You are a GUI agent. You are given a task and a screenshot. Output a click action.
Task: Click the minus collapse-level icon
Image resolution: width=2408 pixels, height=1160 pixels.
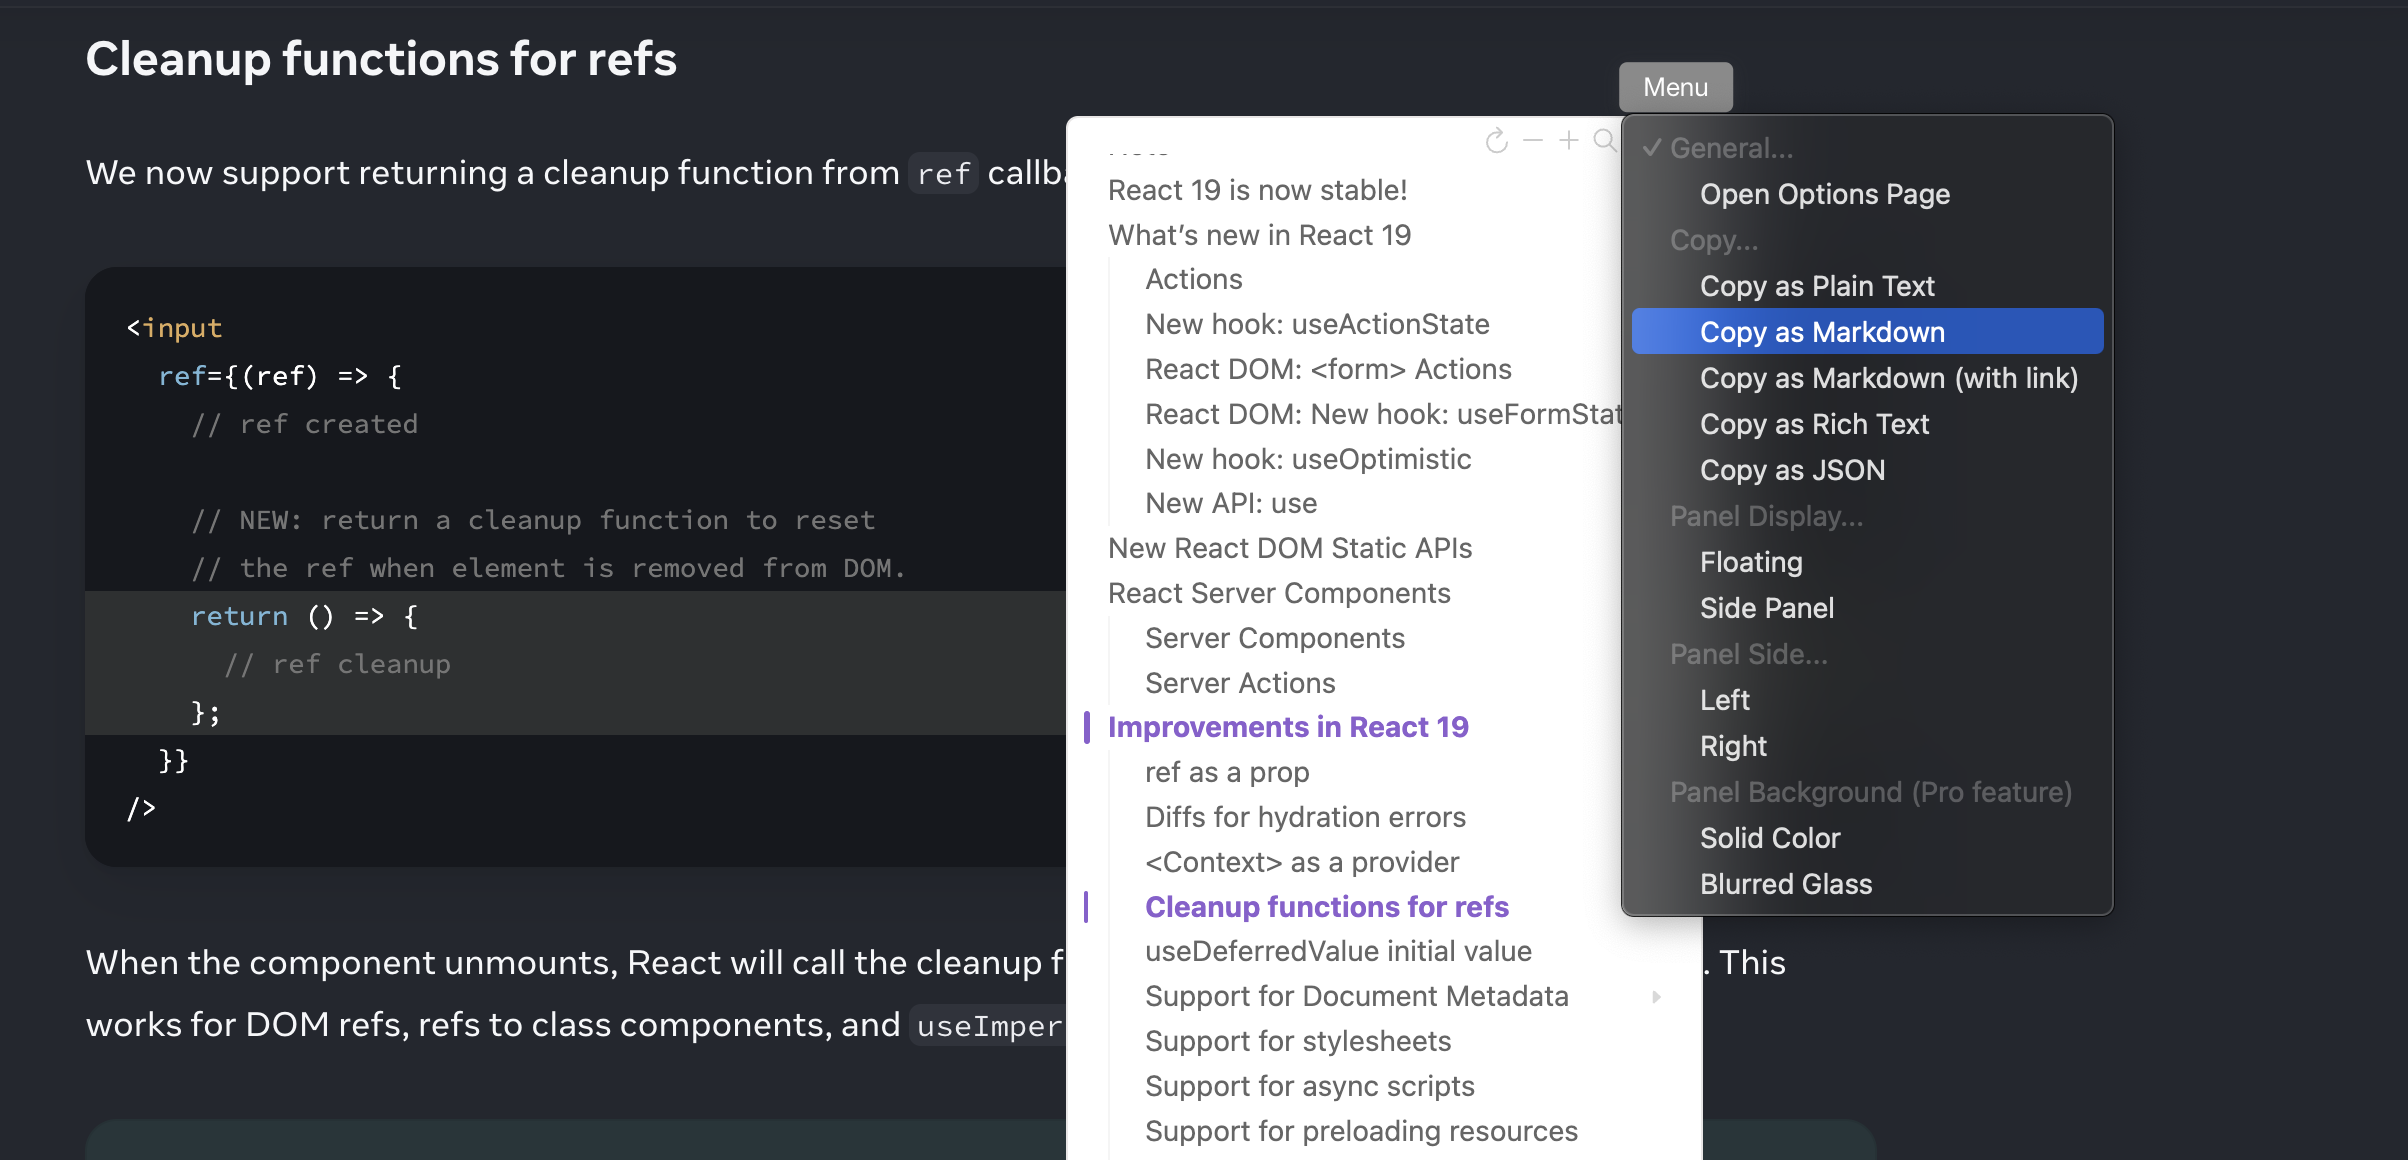[x=1533, y=141]
